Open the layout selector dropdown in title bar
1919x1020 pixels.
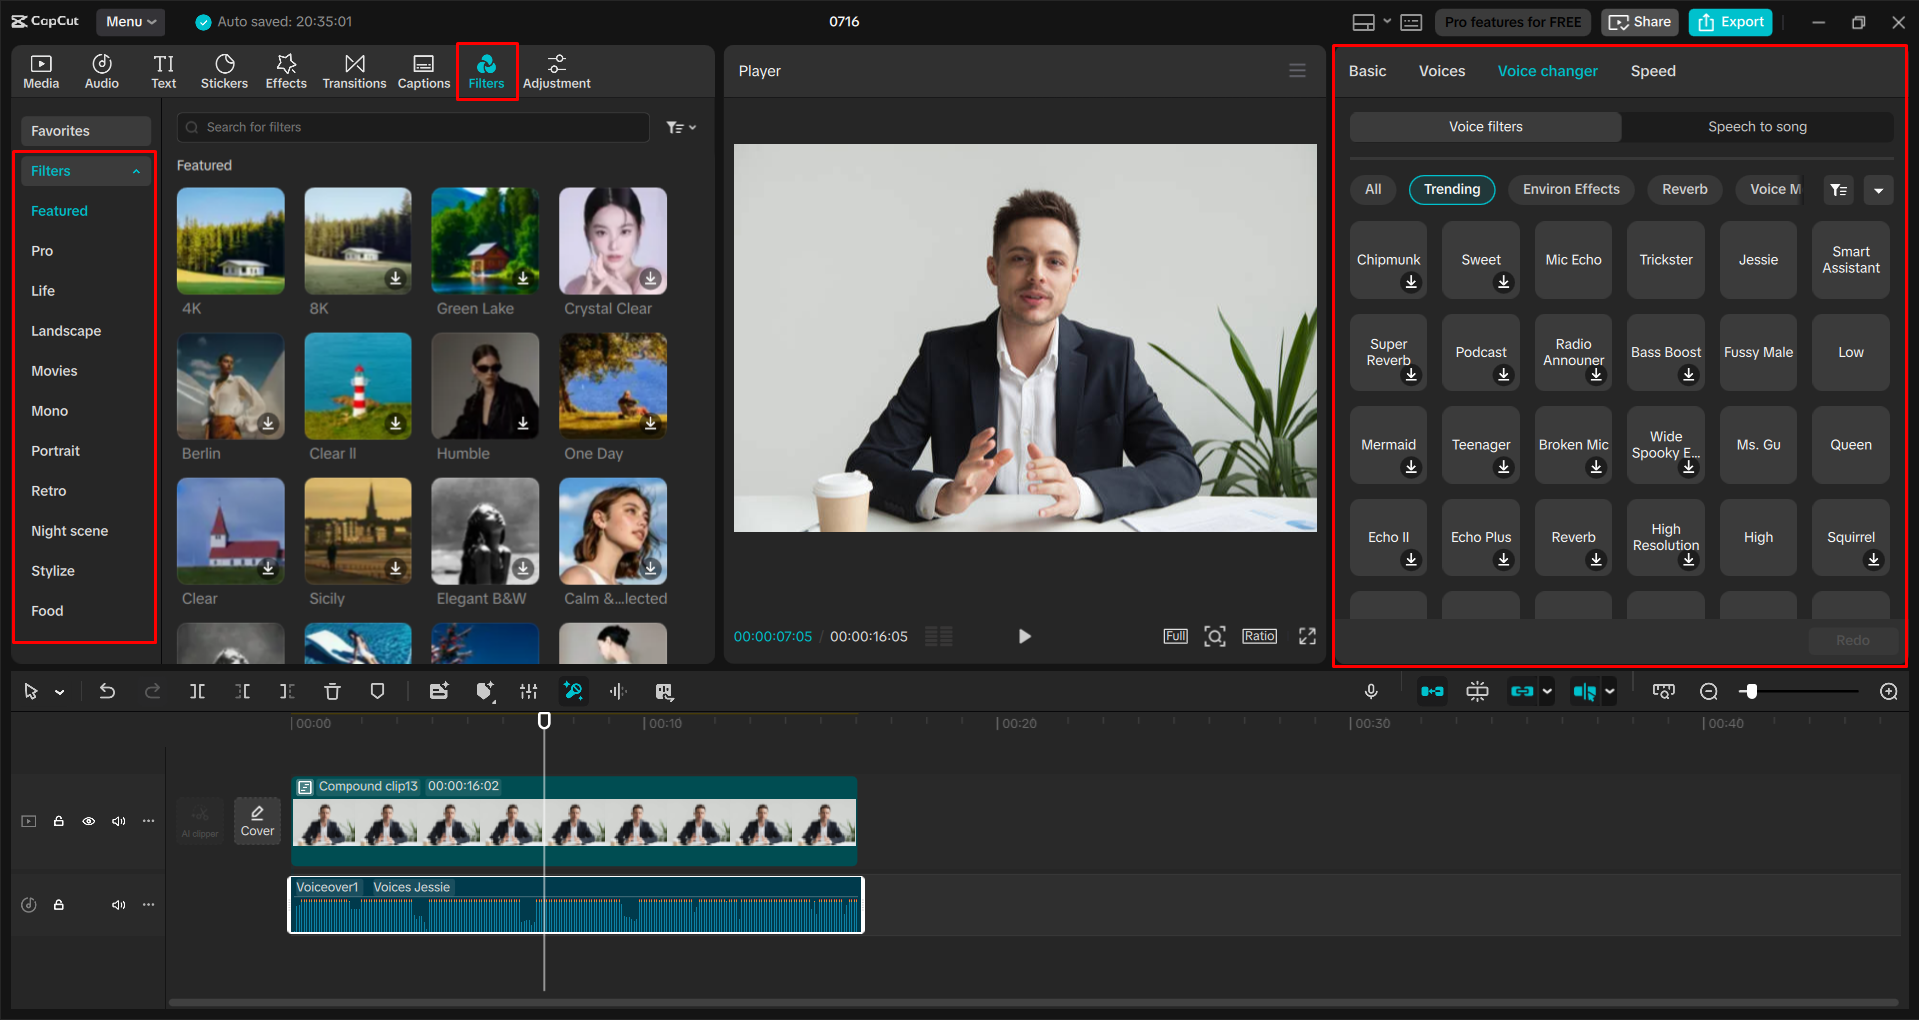(1371, 22)
